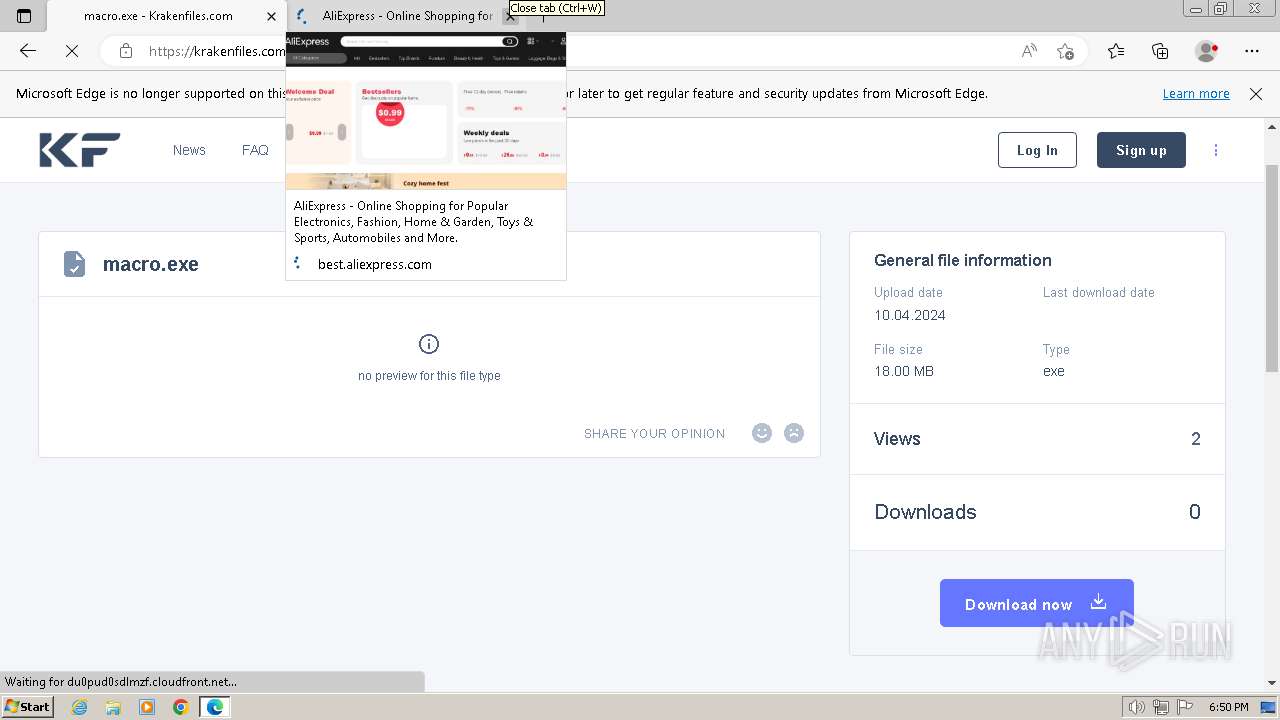Click AliExpress tab preview thumbnail
The height and width of the screenshot is (720, 1280).
426,111
